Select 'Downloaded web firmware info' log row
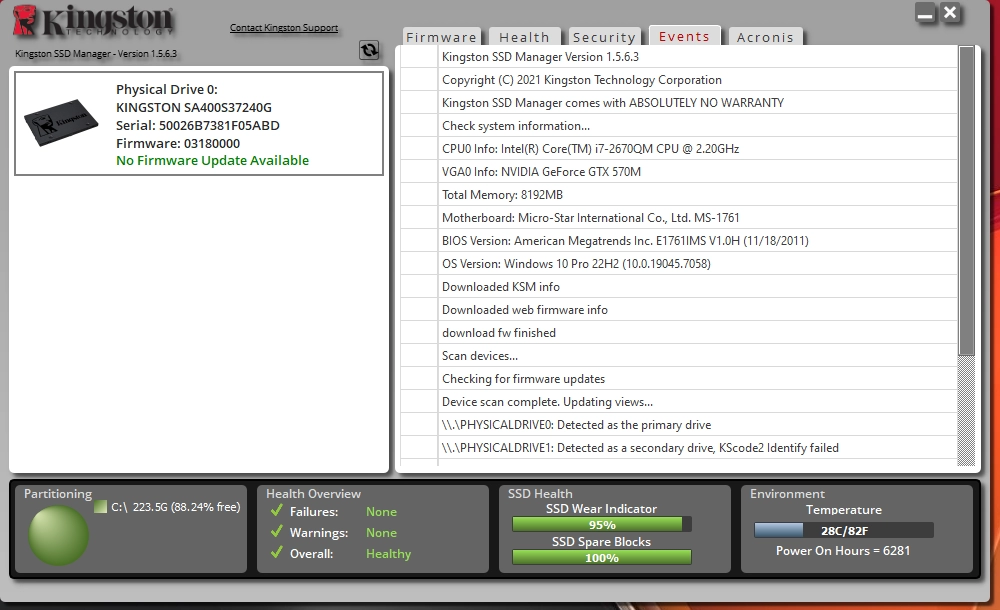The image size is (1000, 610). tap(679, 309)
